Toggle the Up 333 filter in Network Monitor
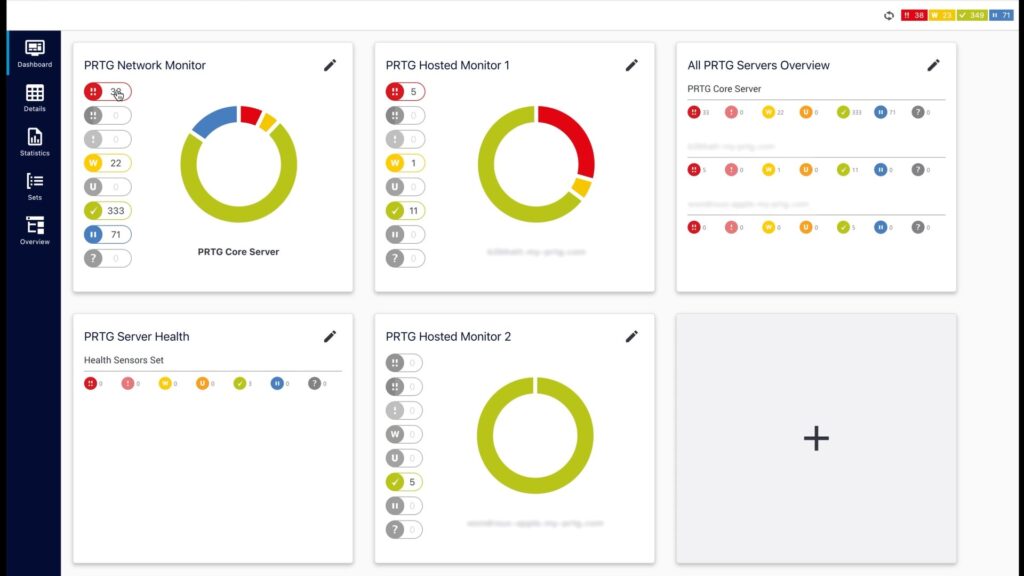This screenshot has height=576, width=1024. (107, 210)
